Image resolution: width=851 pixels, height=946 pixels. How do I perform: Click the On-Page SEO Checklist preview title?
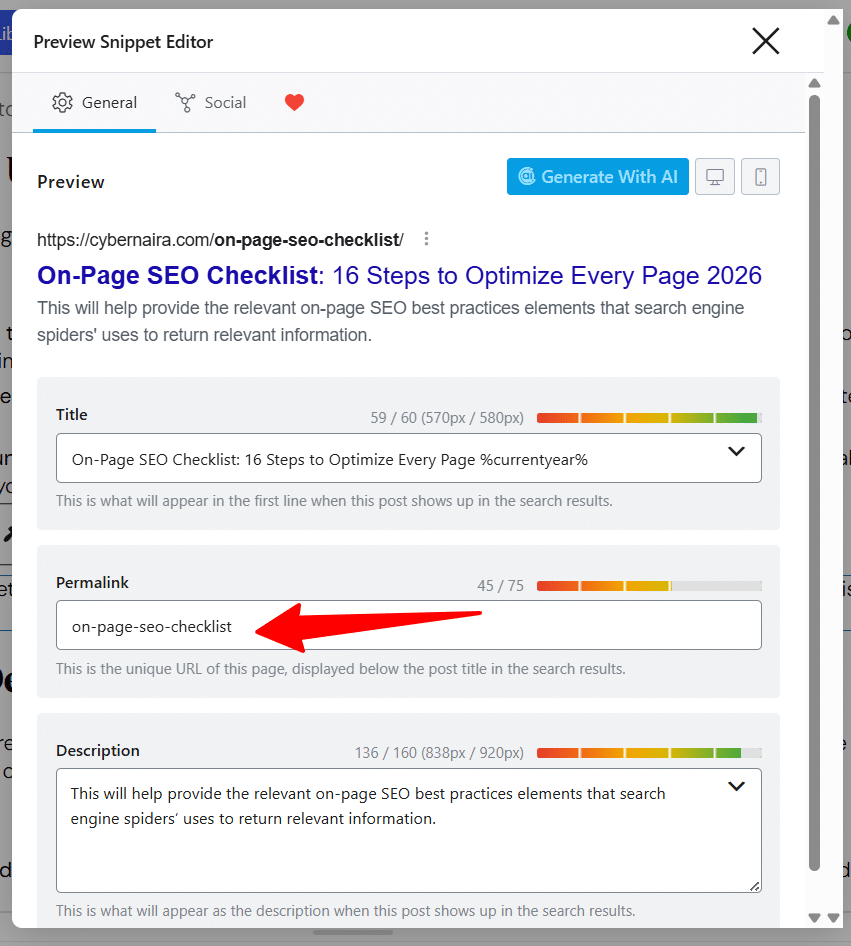[399, 275]
